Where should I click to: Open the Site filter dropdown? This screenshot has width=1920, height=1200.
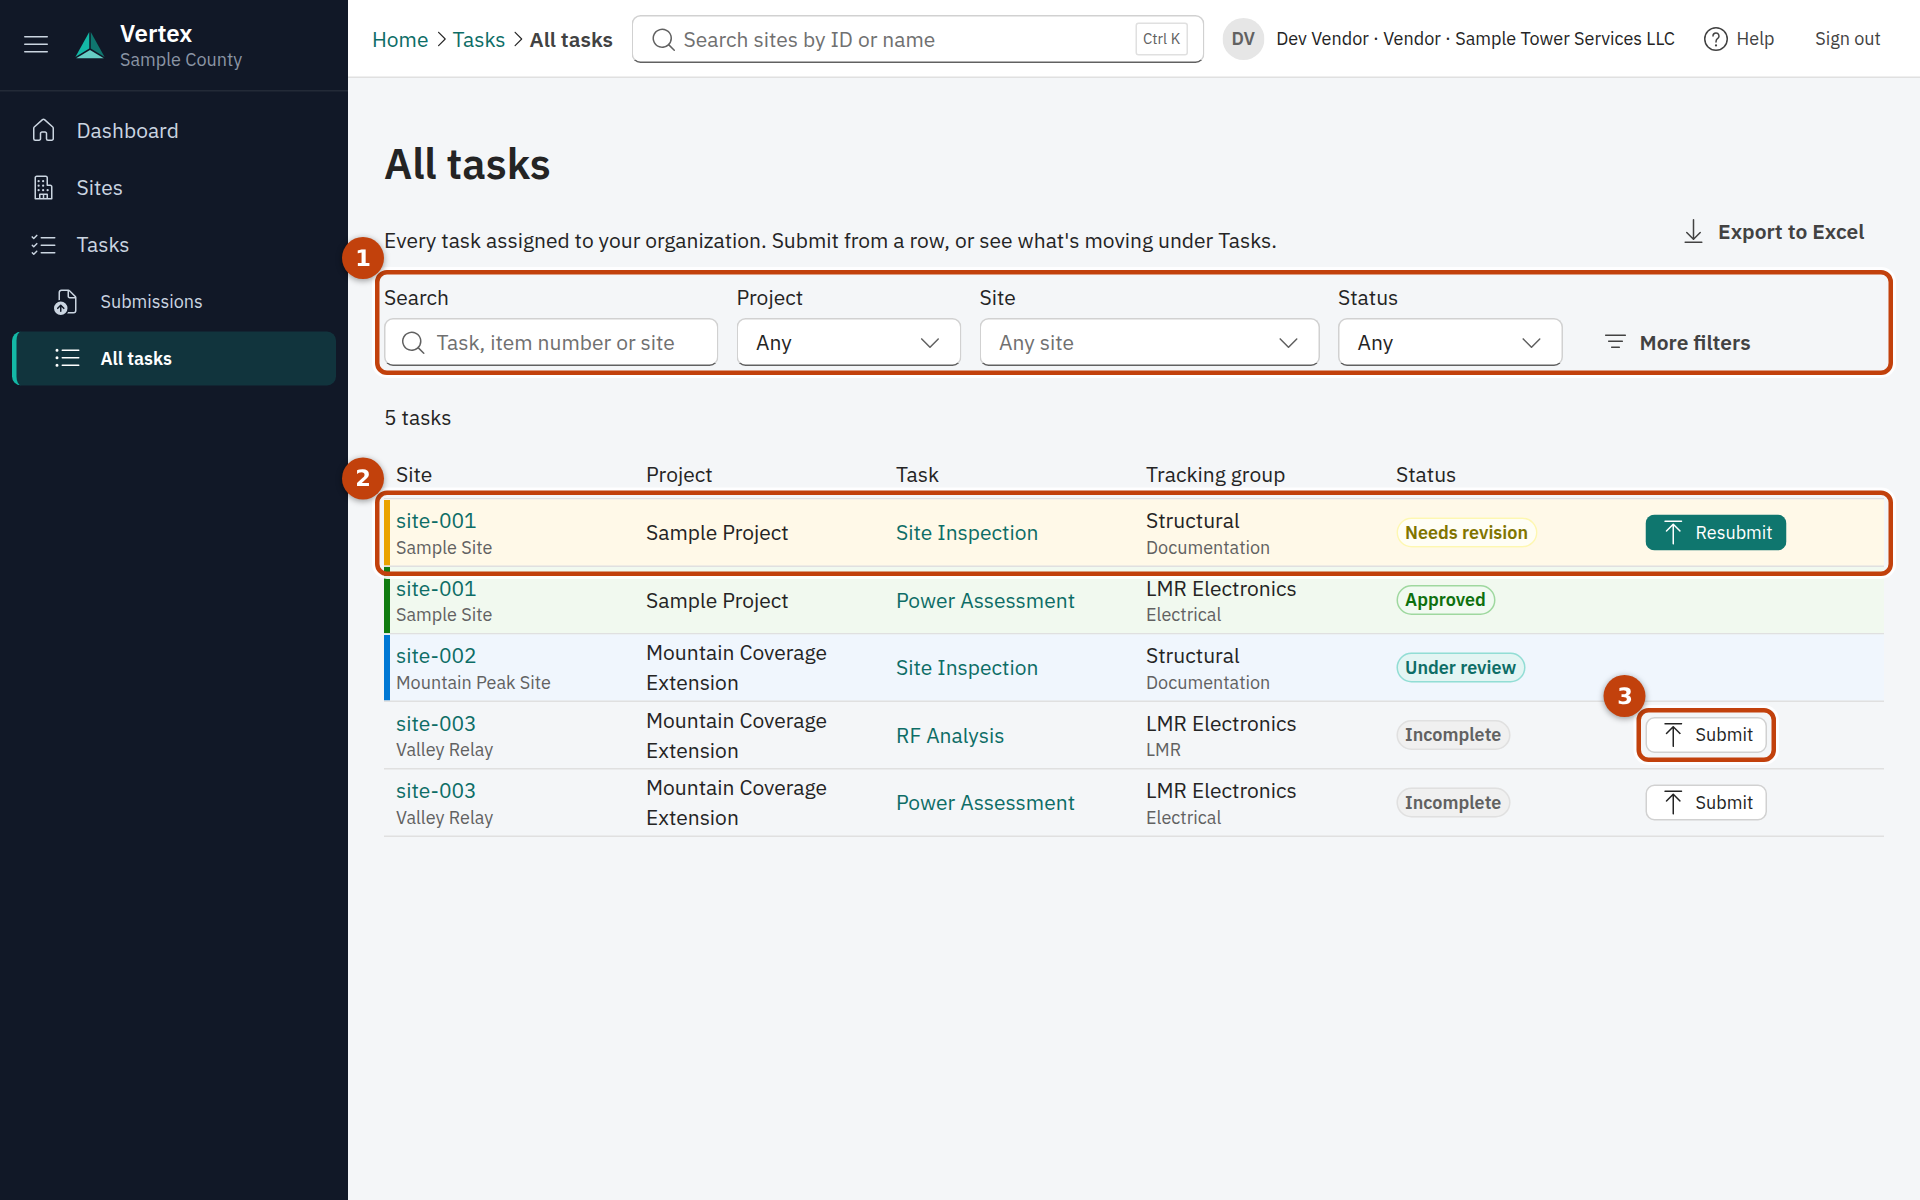(x=1149, y=342)
